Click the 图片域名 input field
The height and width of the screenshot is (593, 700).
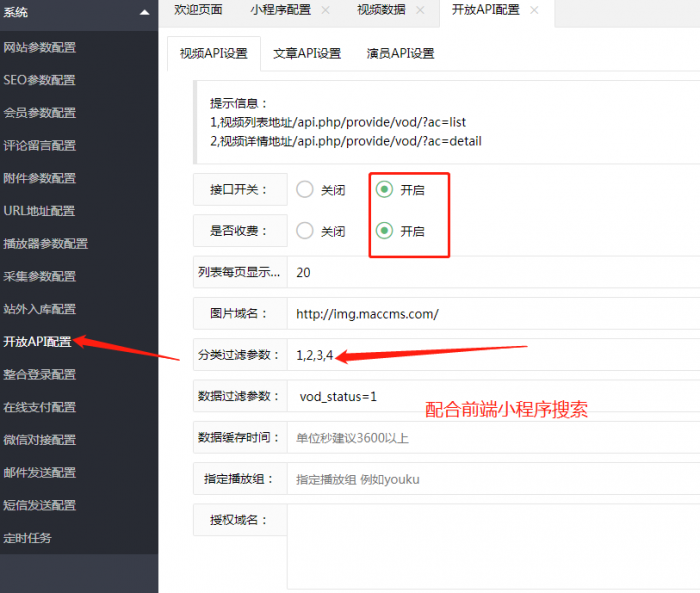494,314
